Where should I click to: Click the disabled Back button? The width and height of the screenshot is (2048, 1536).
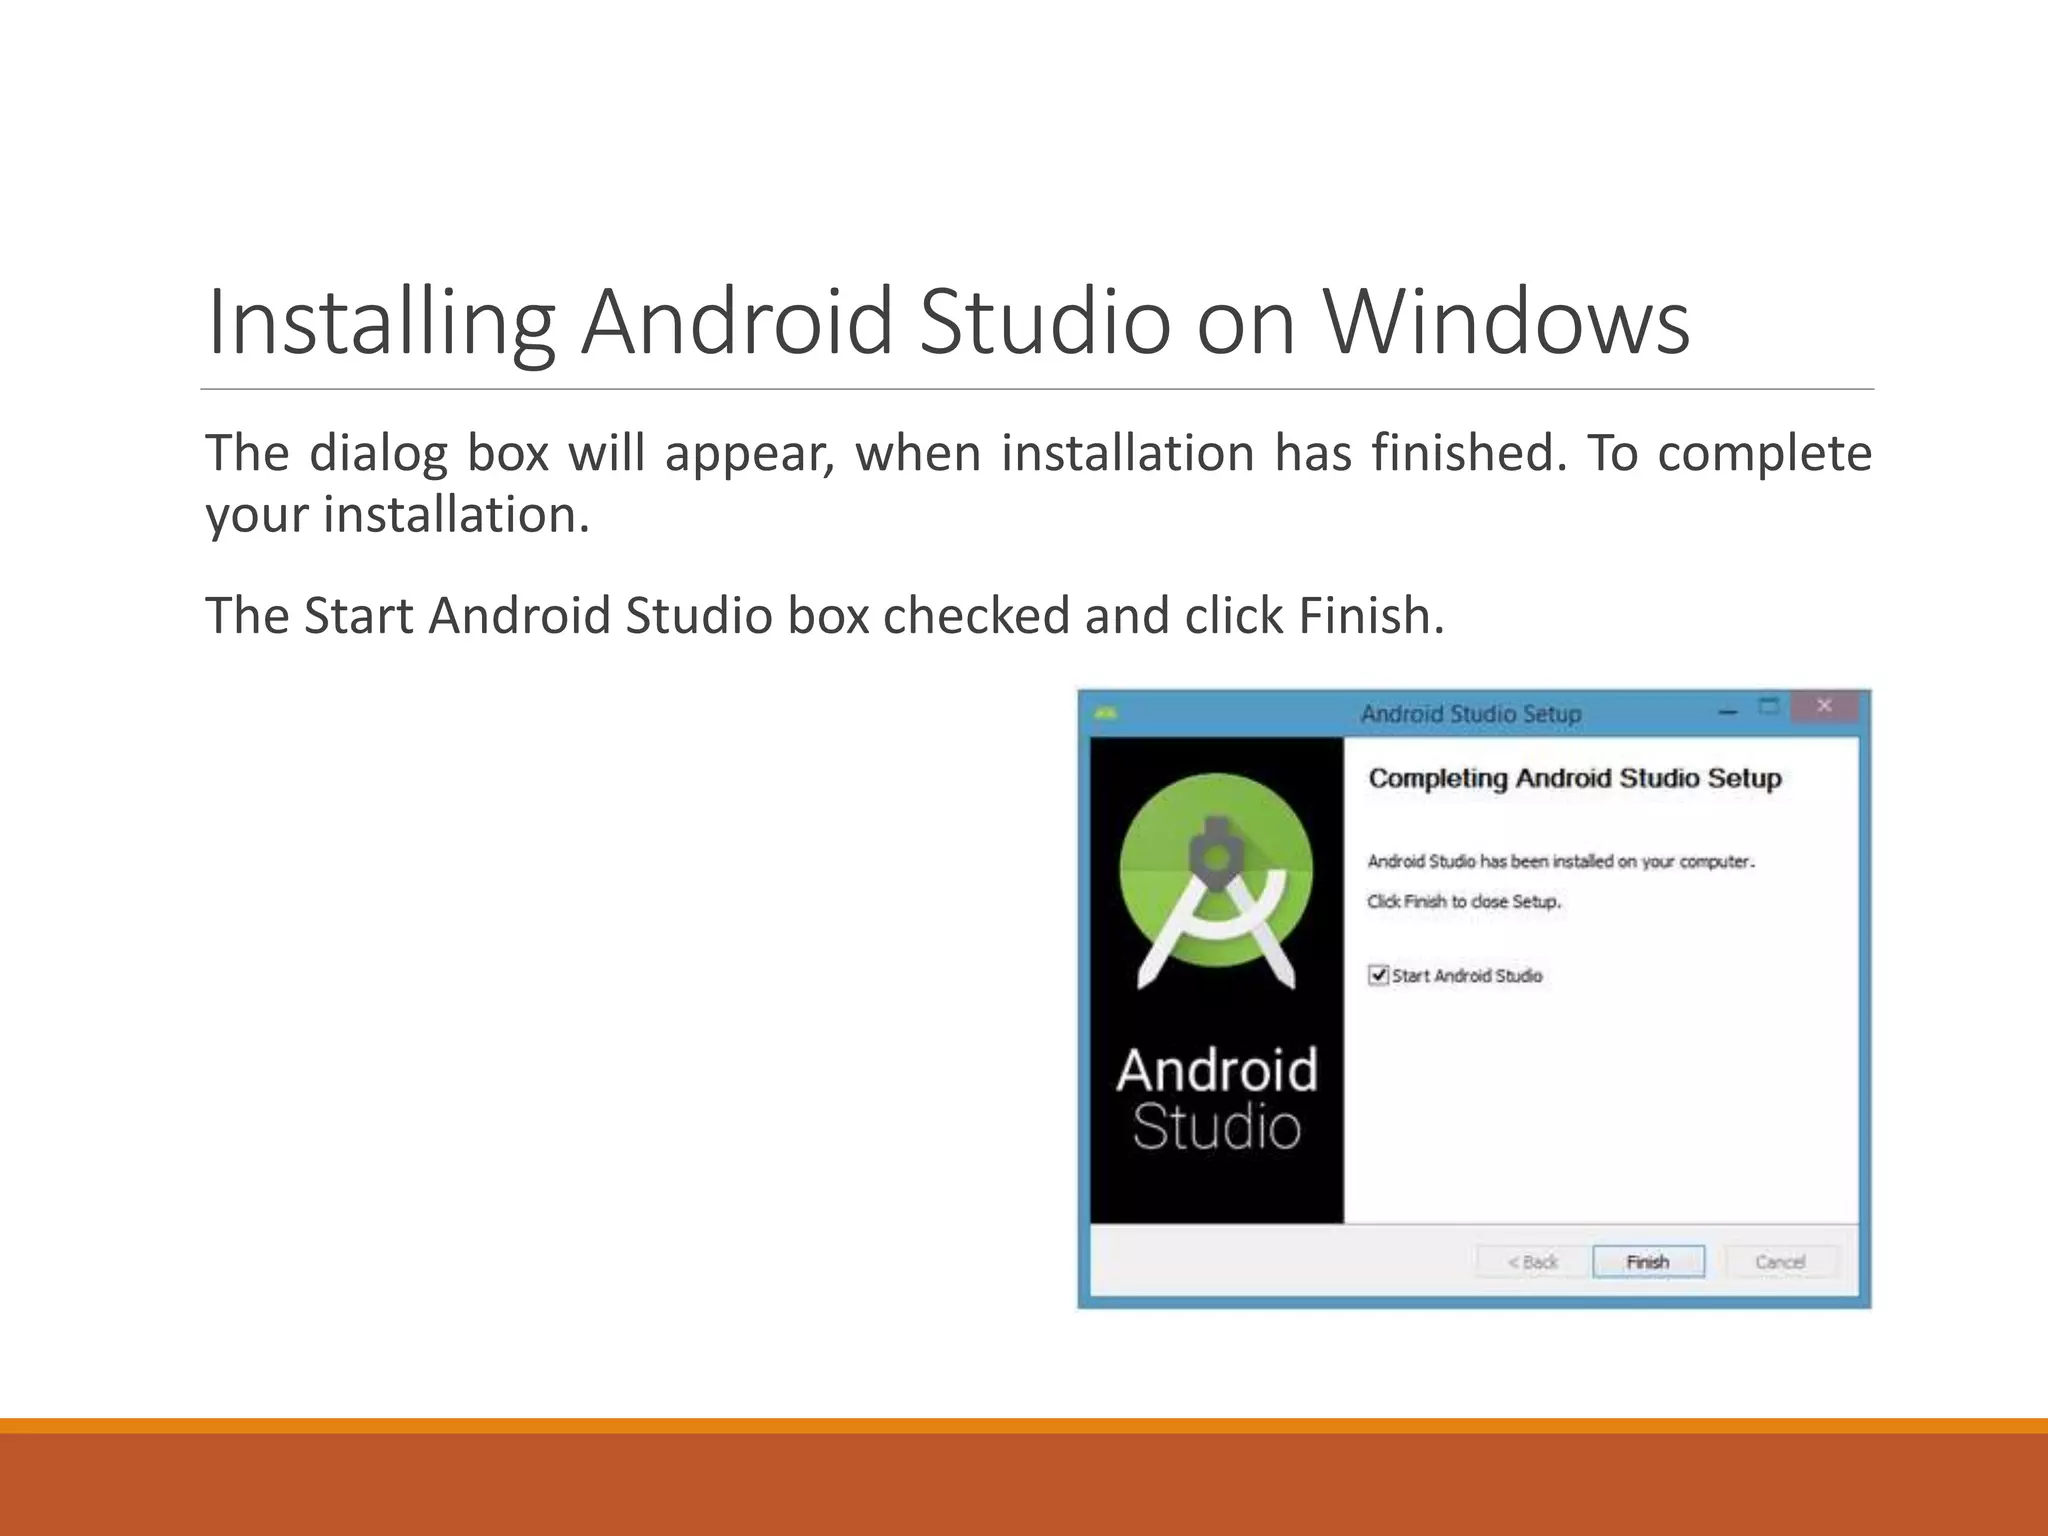click(1532, 1261)
